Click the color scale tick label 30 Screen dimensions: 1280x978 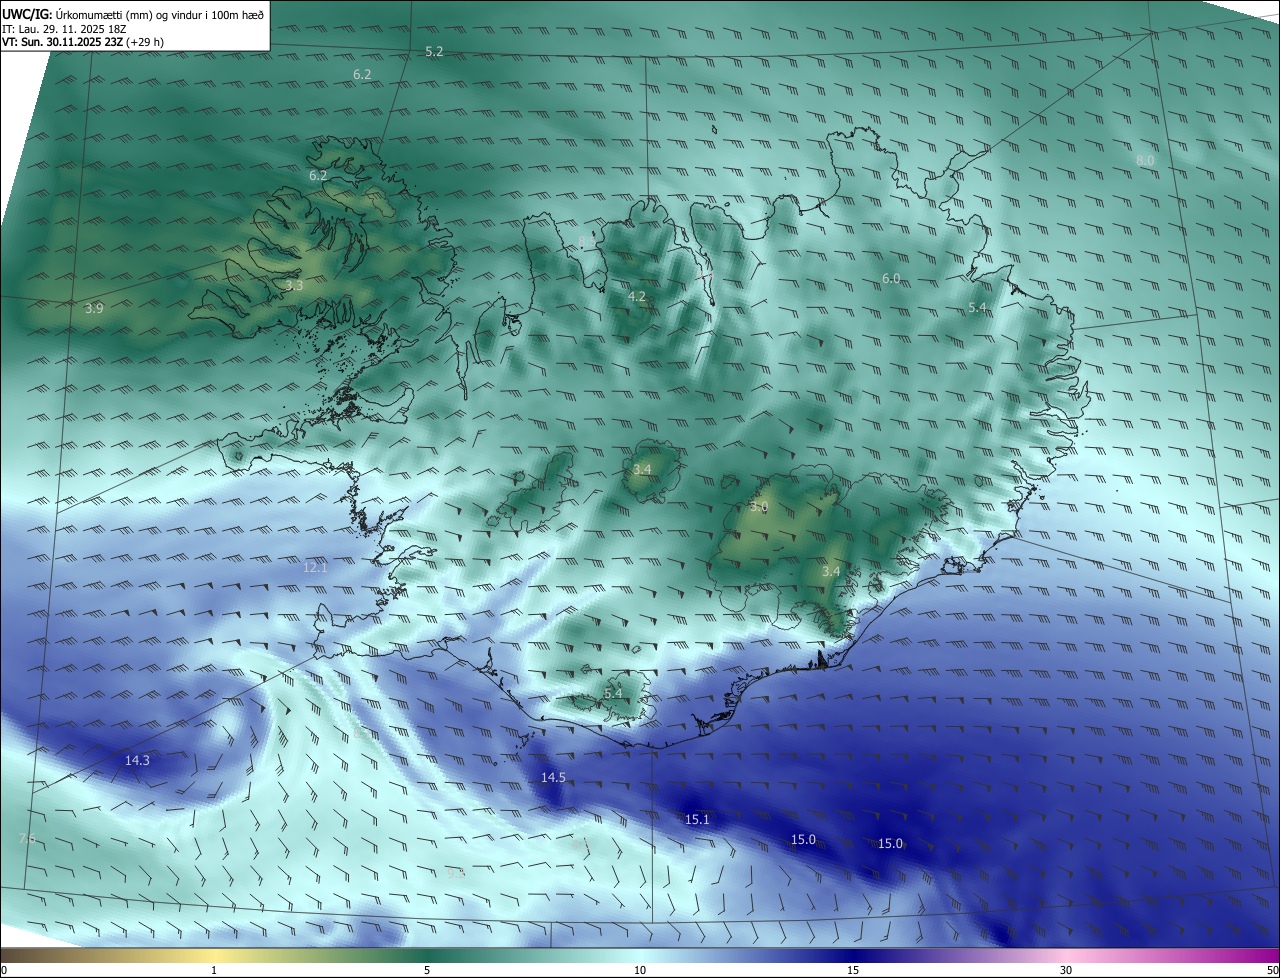pyautogui.click(x=1066, y=970)
